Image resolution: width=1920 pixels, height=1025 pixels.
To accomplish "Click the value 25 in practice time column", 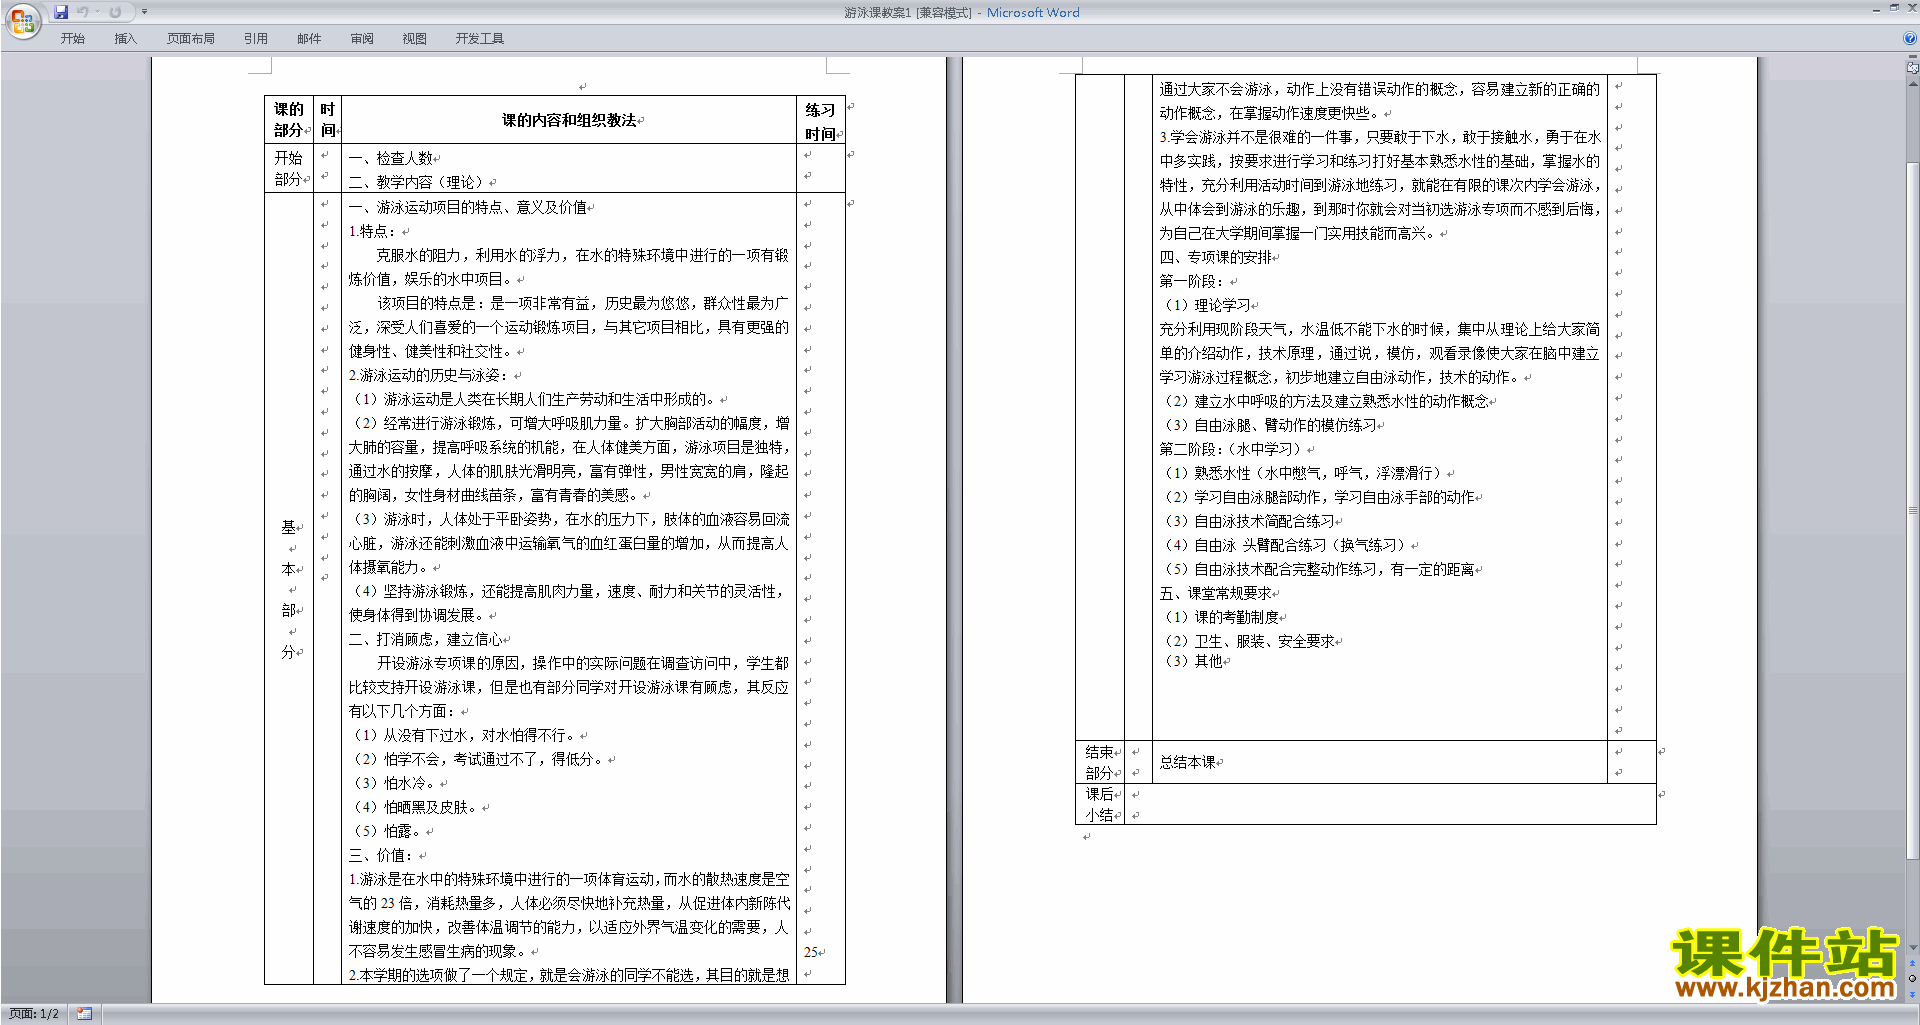I will tap(811, 952).
